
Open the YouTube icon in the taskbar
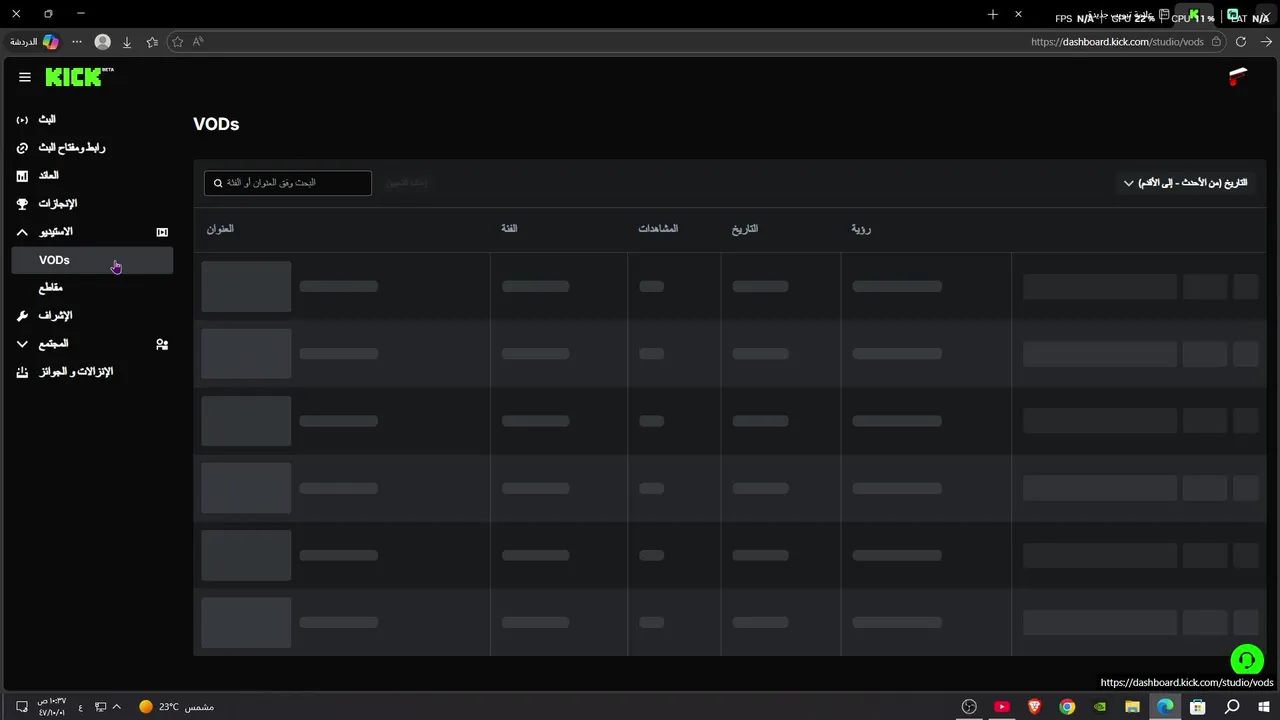pos(1002,707)
